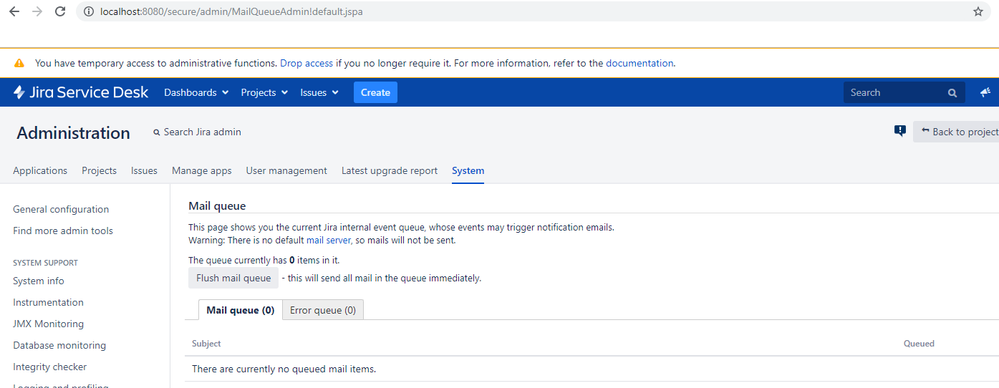Viewport: 999px width, 388px height.
Task: Open the Applications admin tab
Action: coord(40,171)
